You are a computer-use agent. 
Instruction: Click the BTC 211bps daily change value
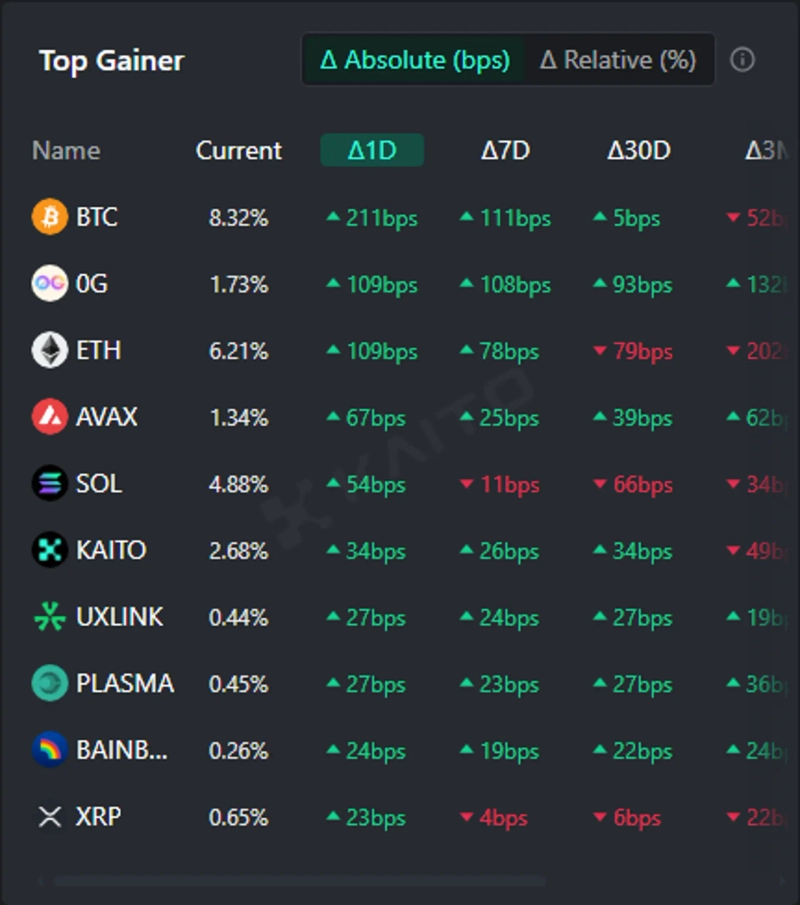372,218
